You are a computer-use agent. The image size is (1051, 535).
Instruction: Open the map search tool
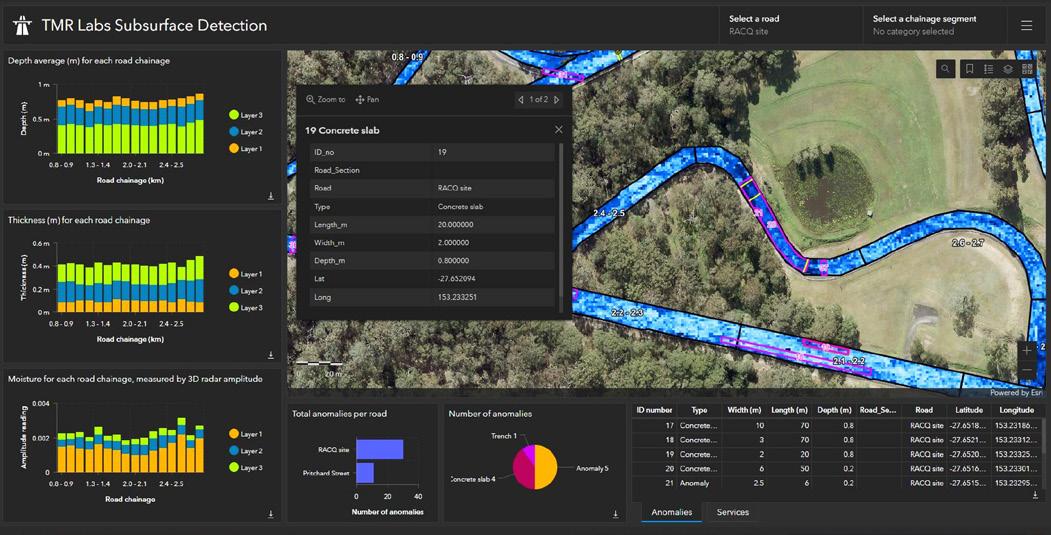[x=945, y=69]
